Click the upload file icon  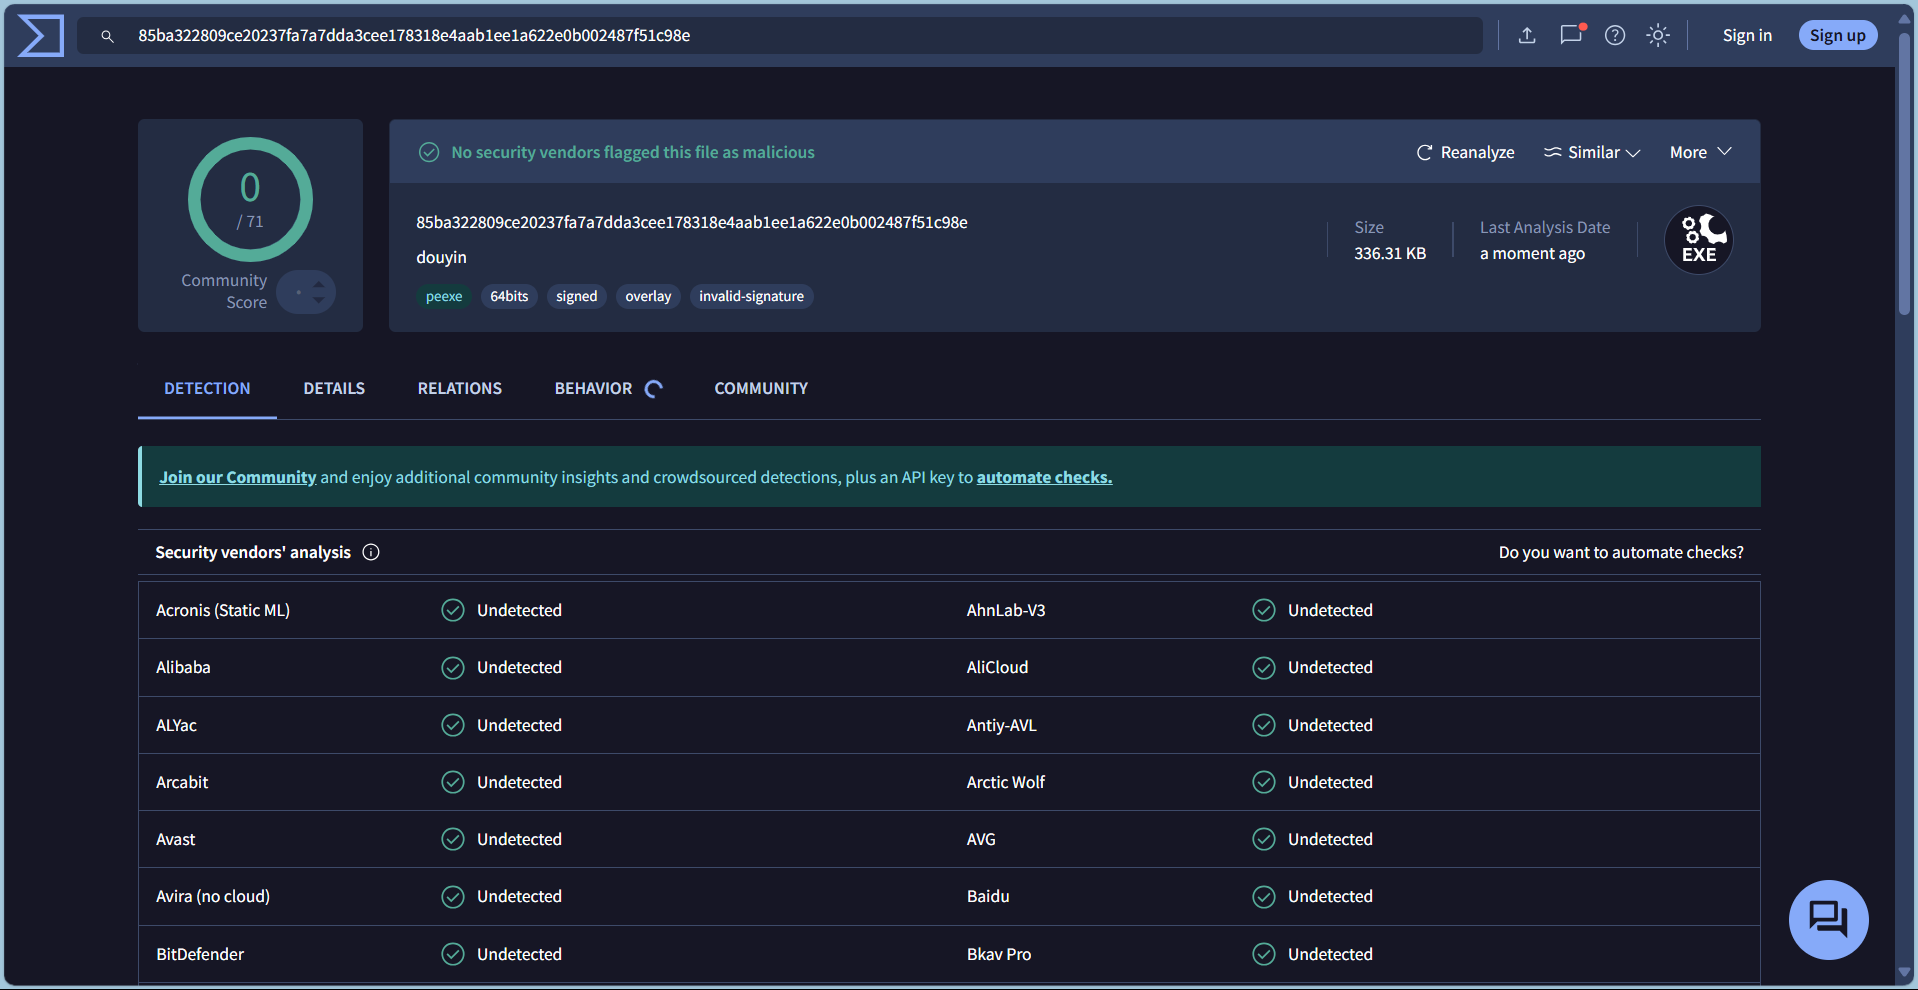pyautogui.click(x=1527, y=36)
